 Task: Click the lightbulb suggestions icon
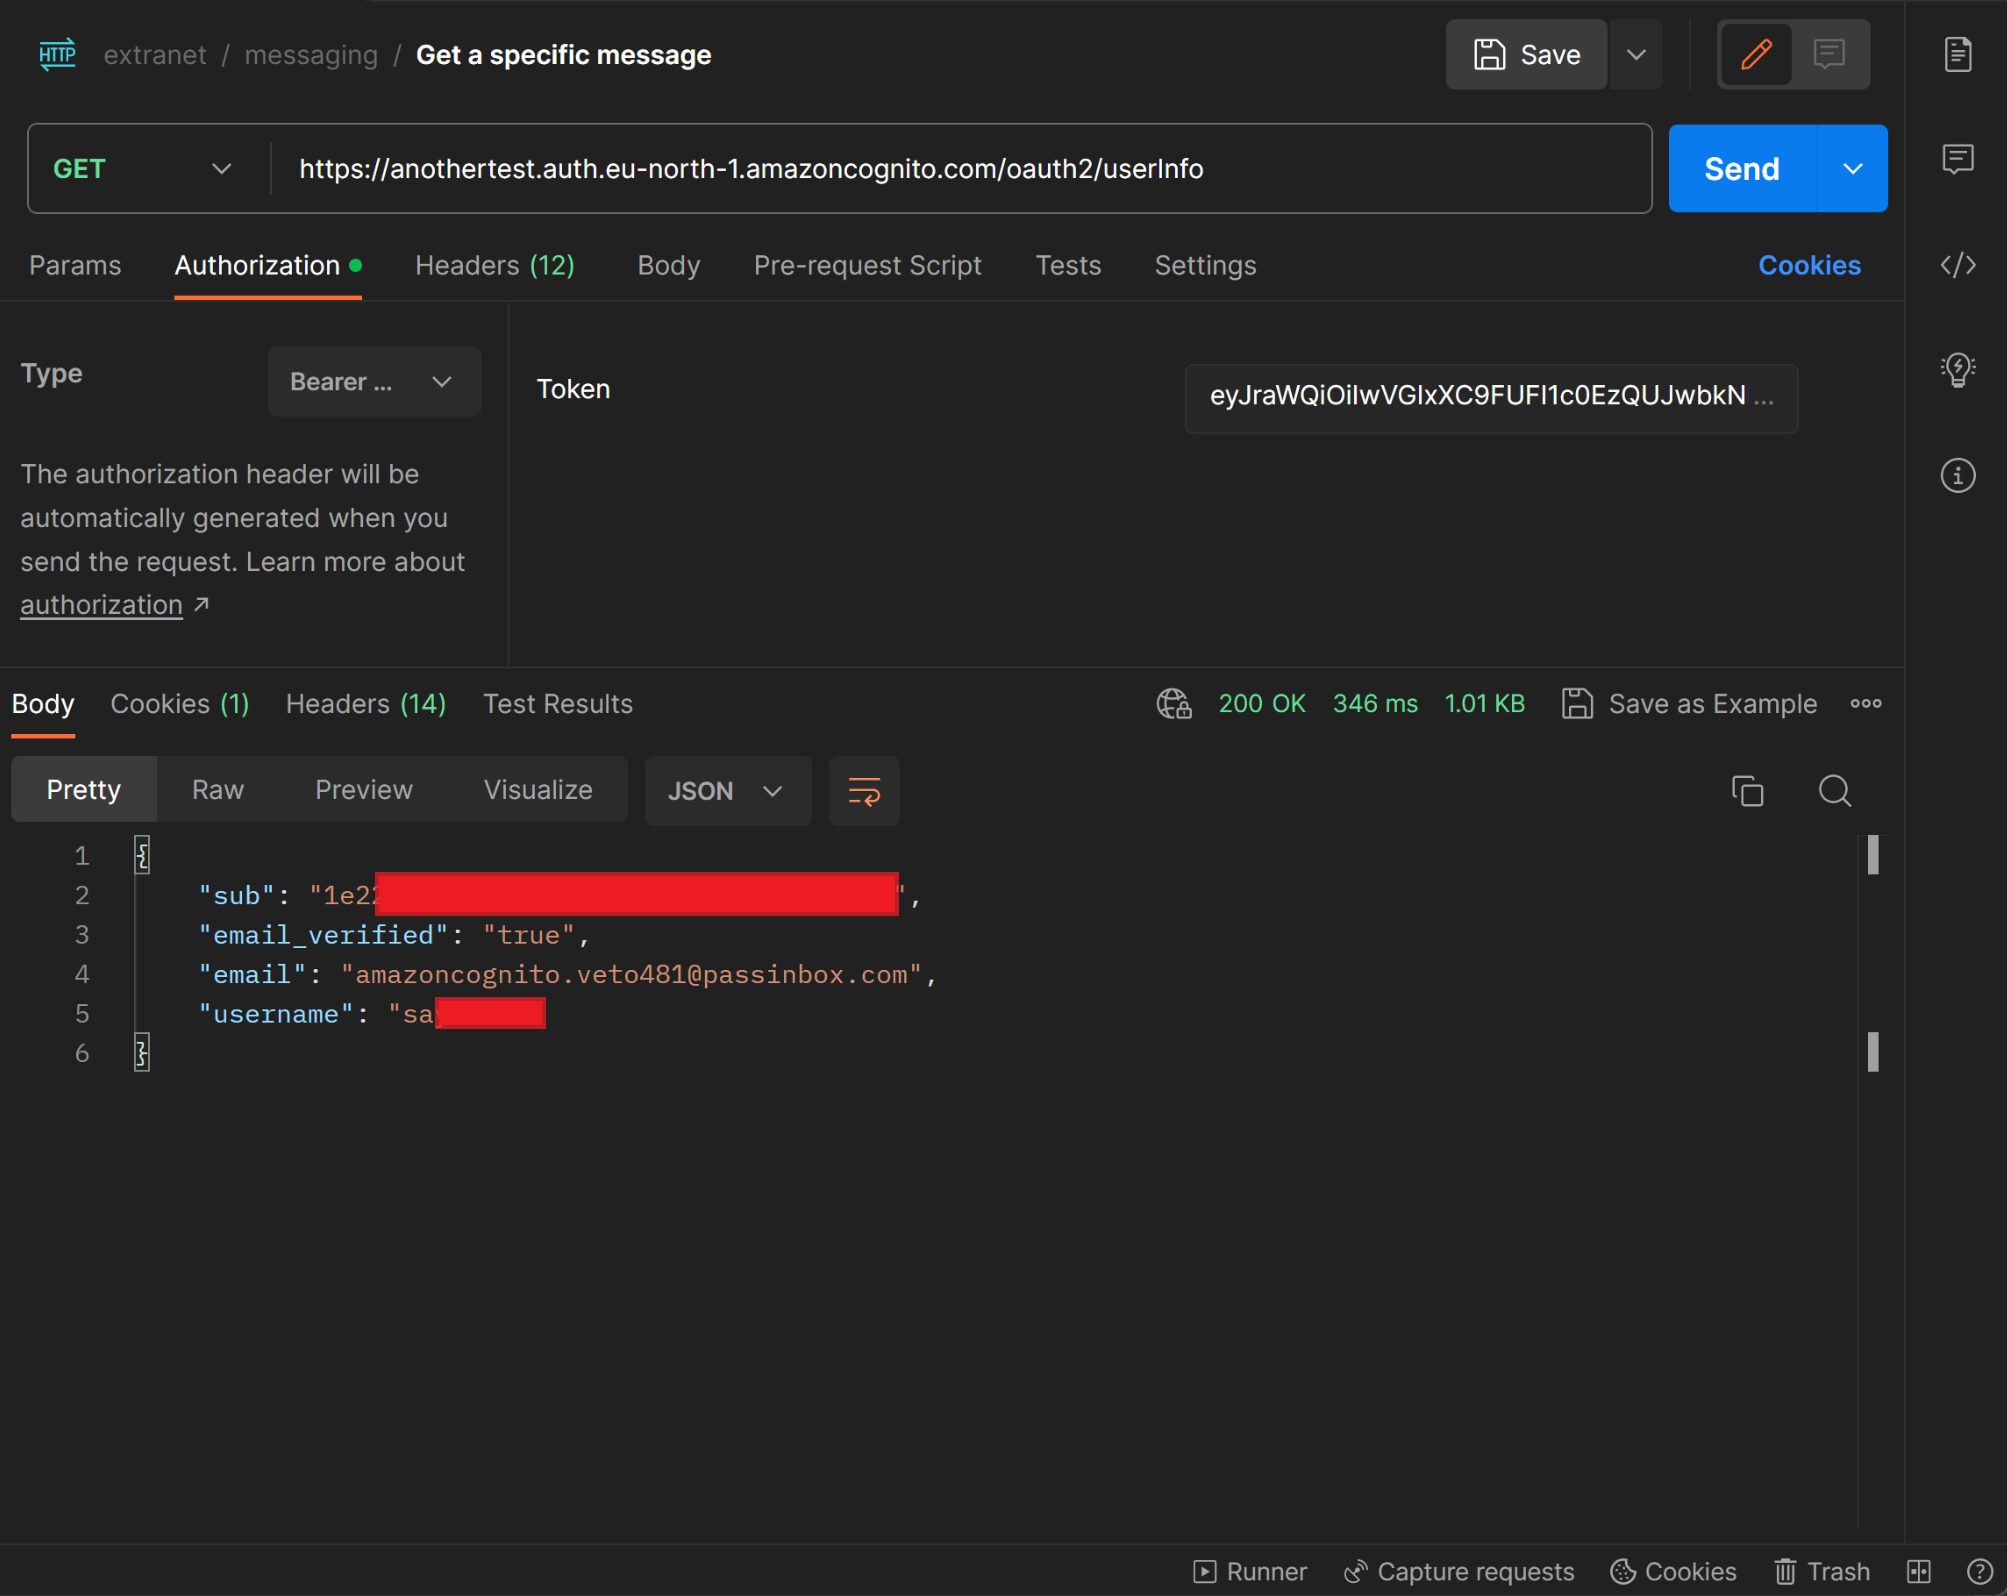pyautogui.click(x=1957, y=369)
